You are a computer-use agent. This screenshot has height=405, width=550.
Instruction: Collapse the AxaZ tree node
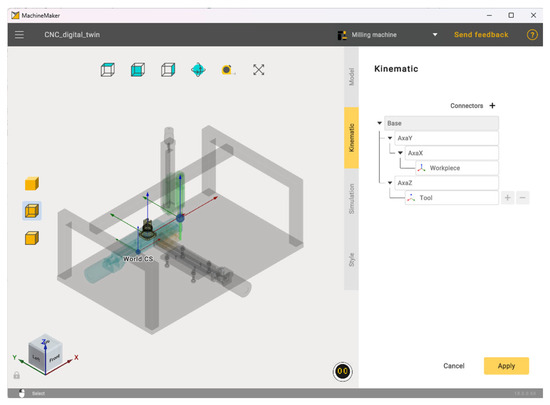point(390,183)
